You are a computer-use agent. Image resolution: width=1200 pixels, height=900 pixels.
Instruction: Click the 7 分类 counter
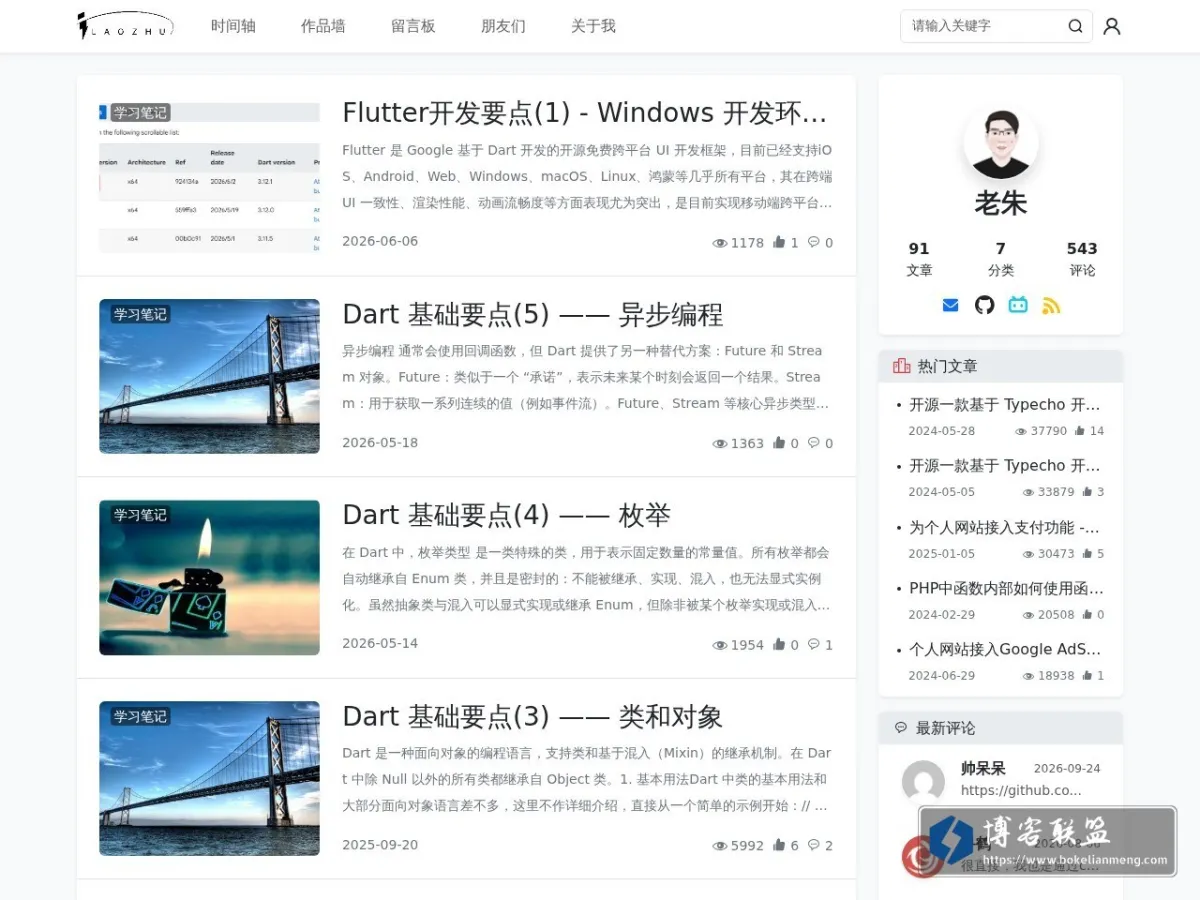[1000, 259]
